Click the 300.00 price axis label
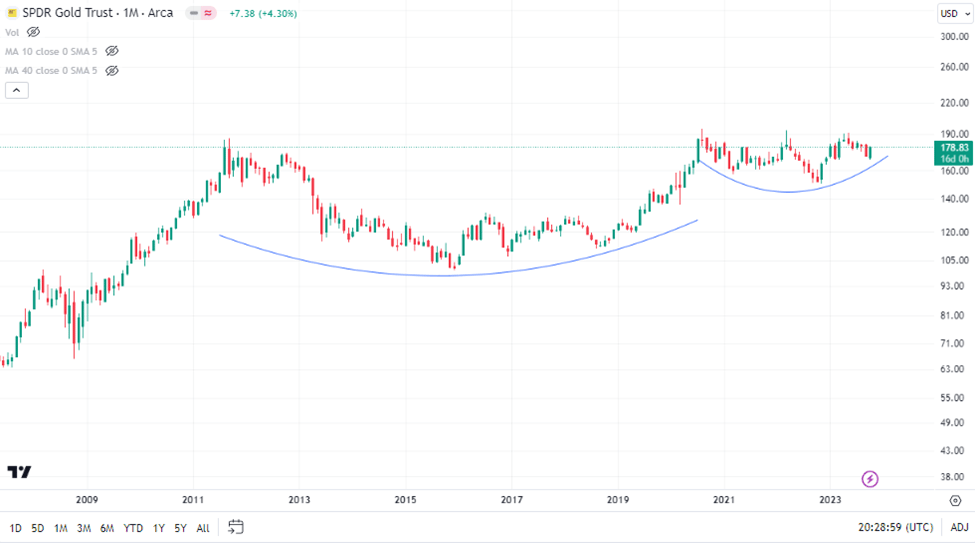Image resolution: width=975 pixels, height=543 pixels. [954, 37]
